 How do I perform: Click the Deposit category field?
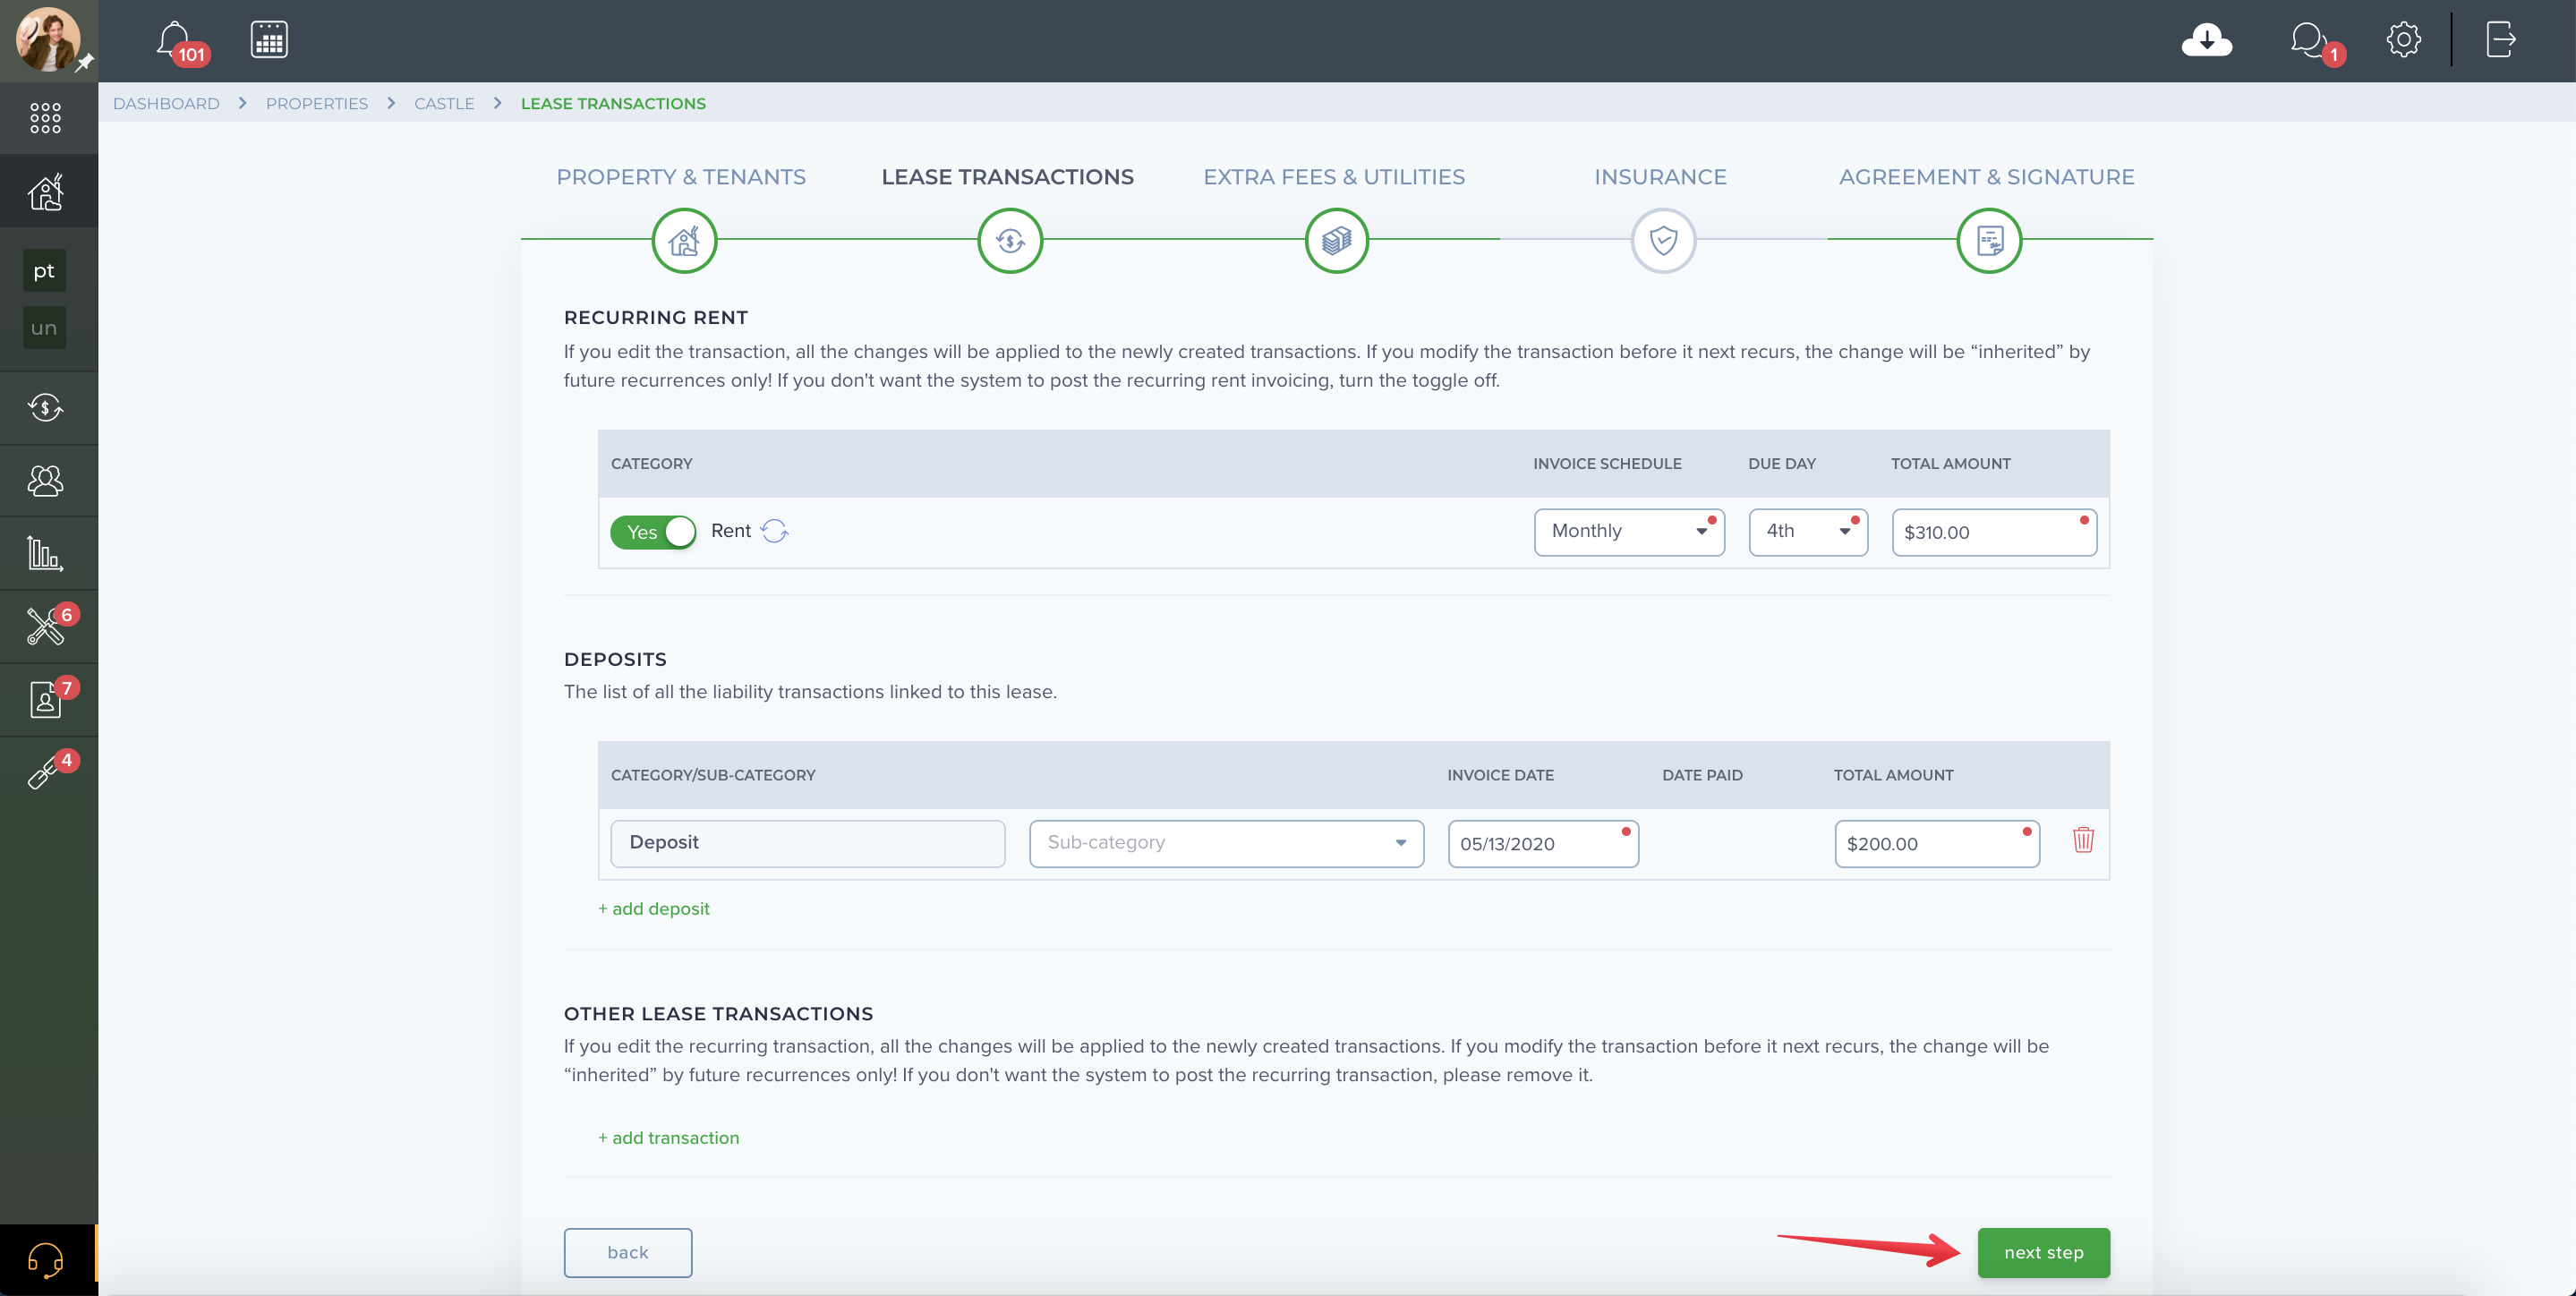click(x=808, y=843)
